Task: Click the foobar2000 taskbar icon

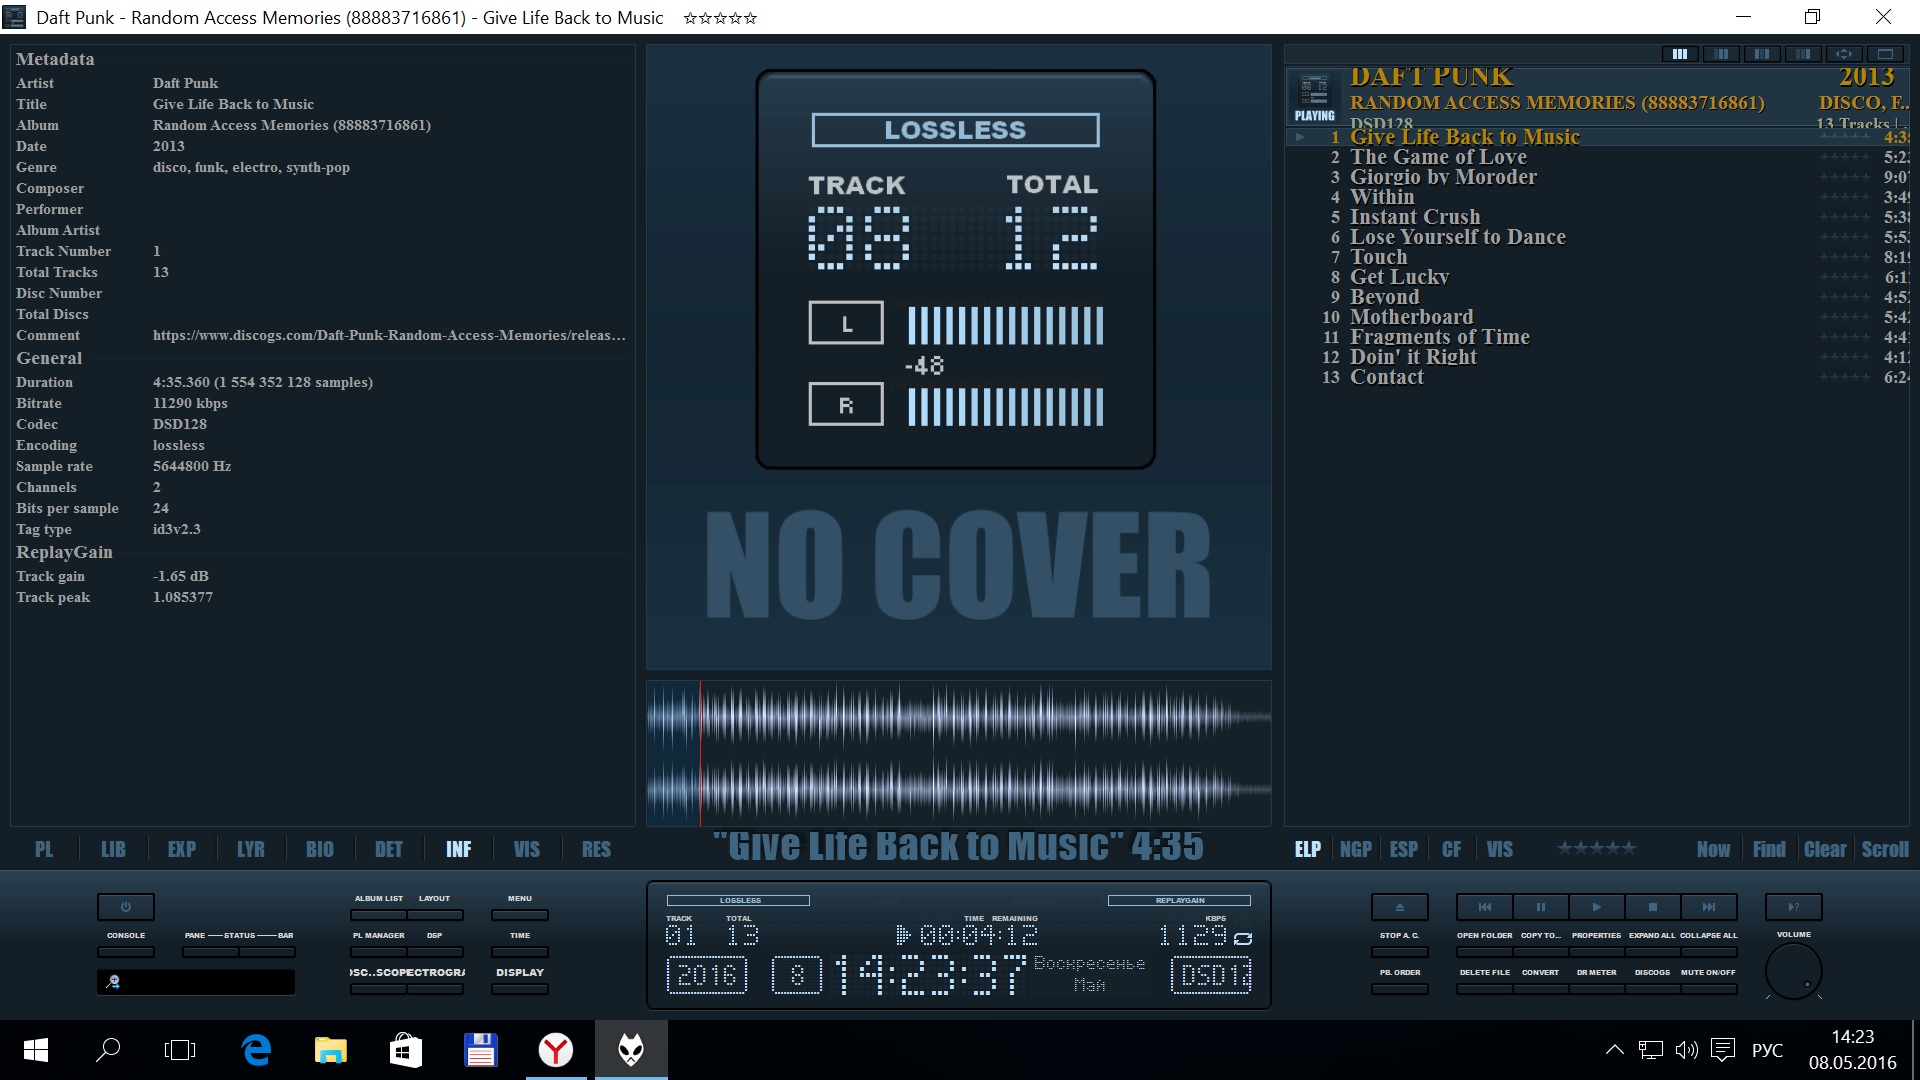Action: click(x=631, y=1050)
